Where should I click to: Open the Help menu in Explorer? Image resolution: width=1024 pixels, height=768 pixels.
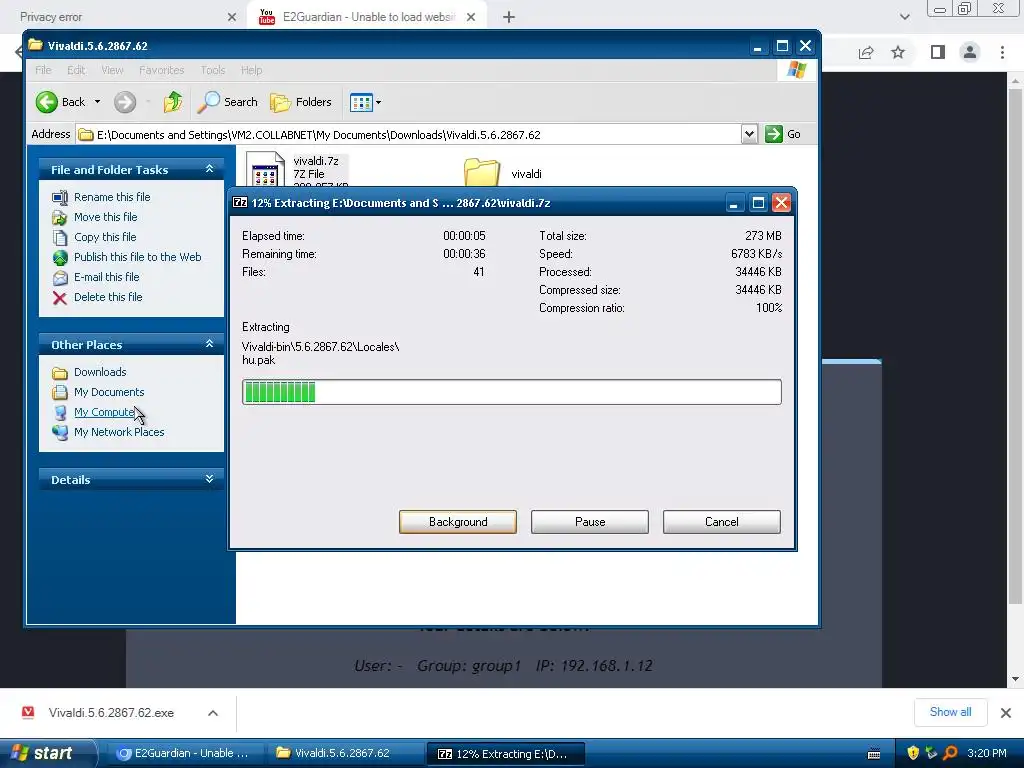(x=251, y=70)
